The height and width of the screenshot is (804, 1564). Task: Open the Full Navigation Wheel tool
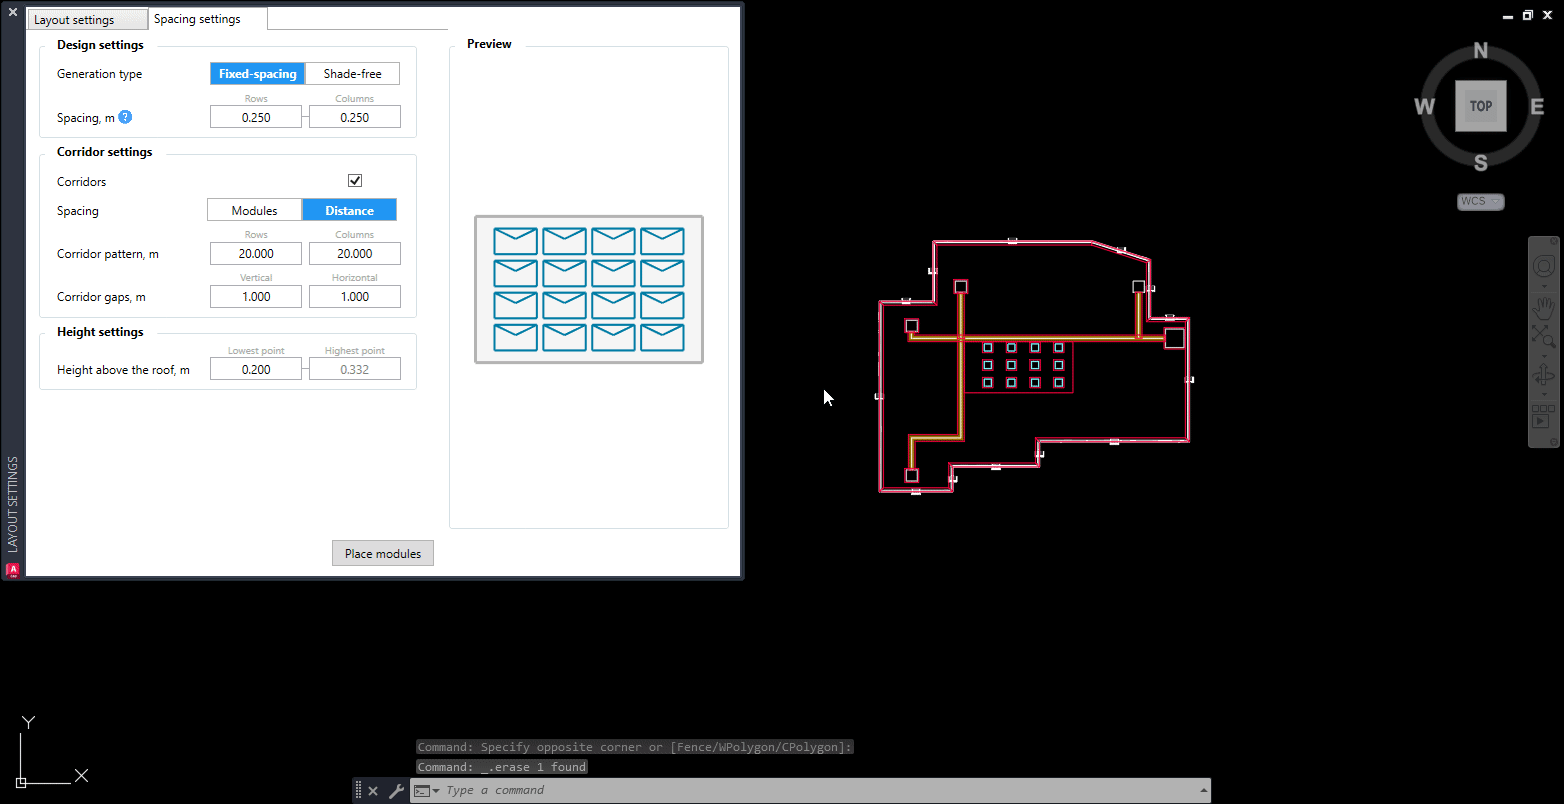[1543, 267]
